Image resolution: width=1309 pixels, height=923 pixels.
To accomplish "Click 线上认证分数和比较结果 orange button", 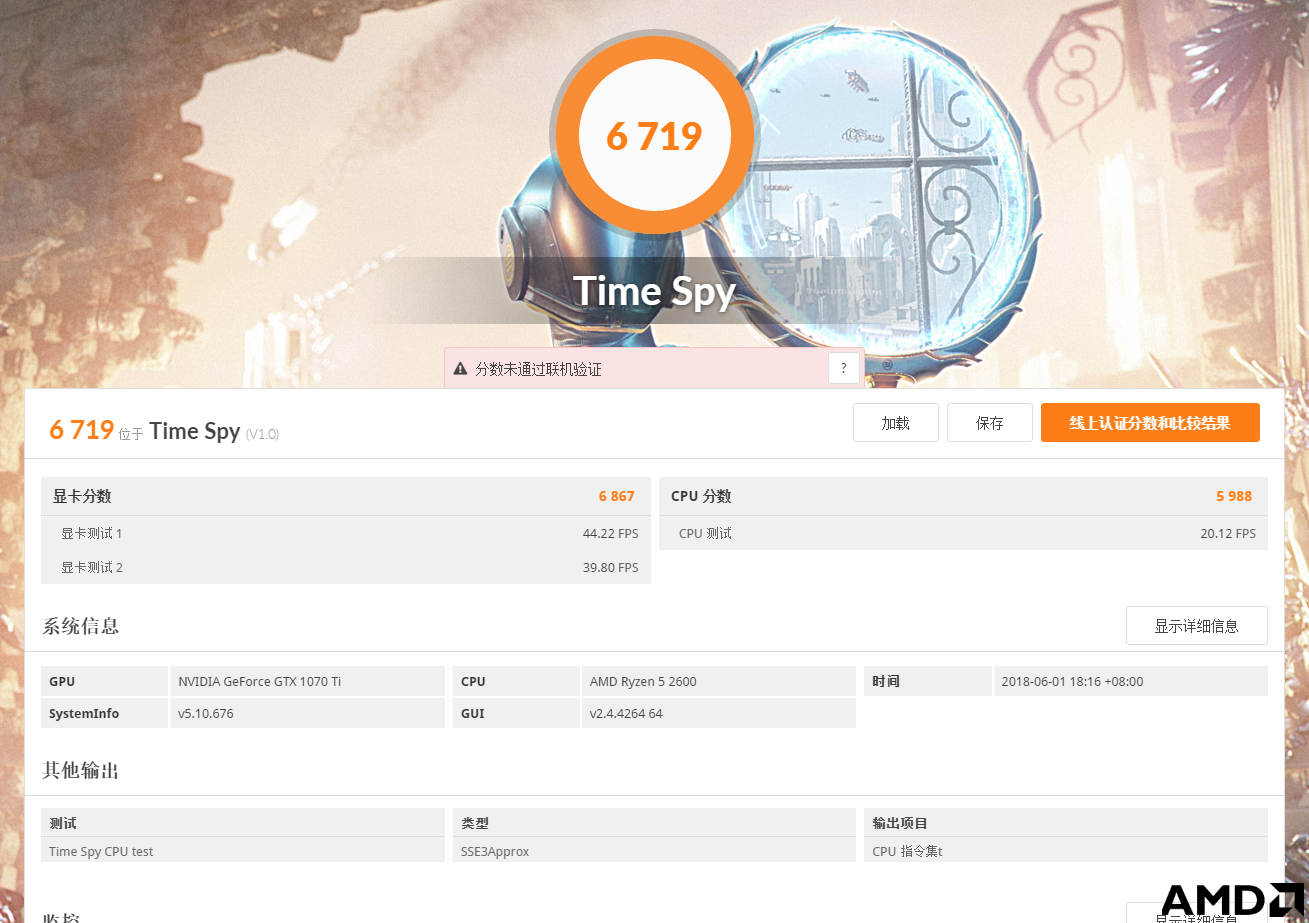I will pos(1150,423).
